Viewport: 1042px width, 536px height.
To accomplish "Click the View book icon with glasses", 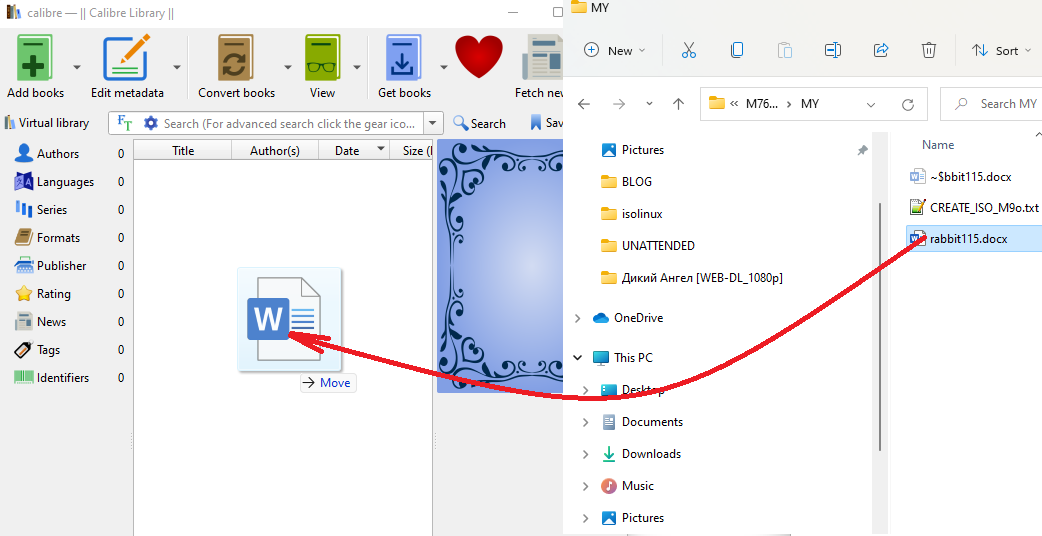I will (x=322, y=58).
